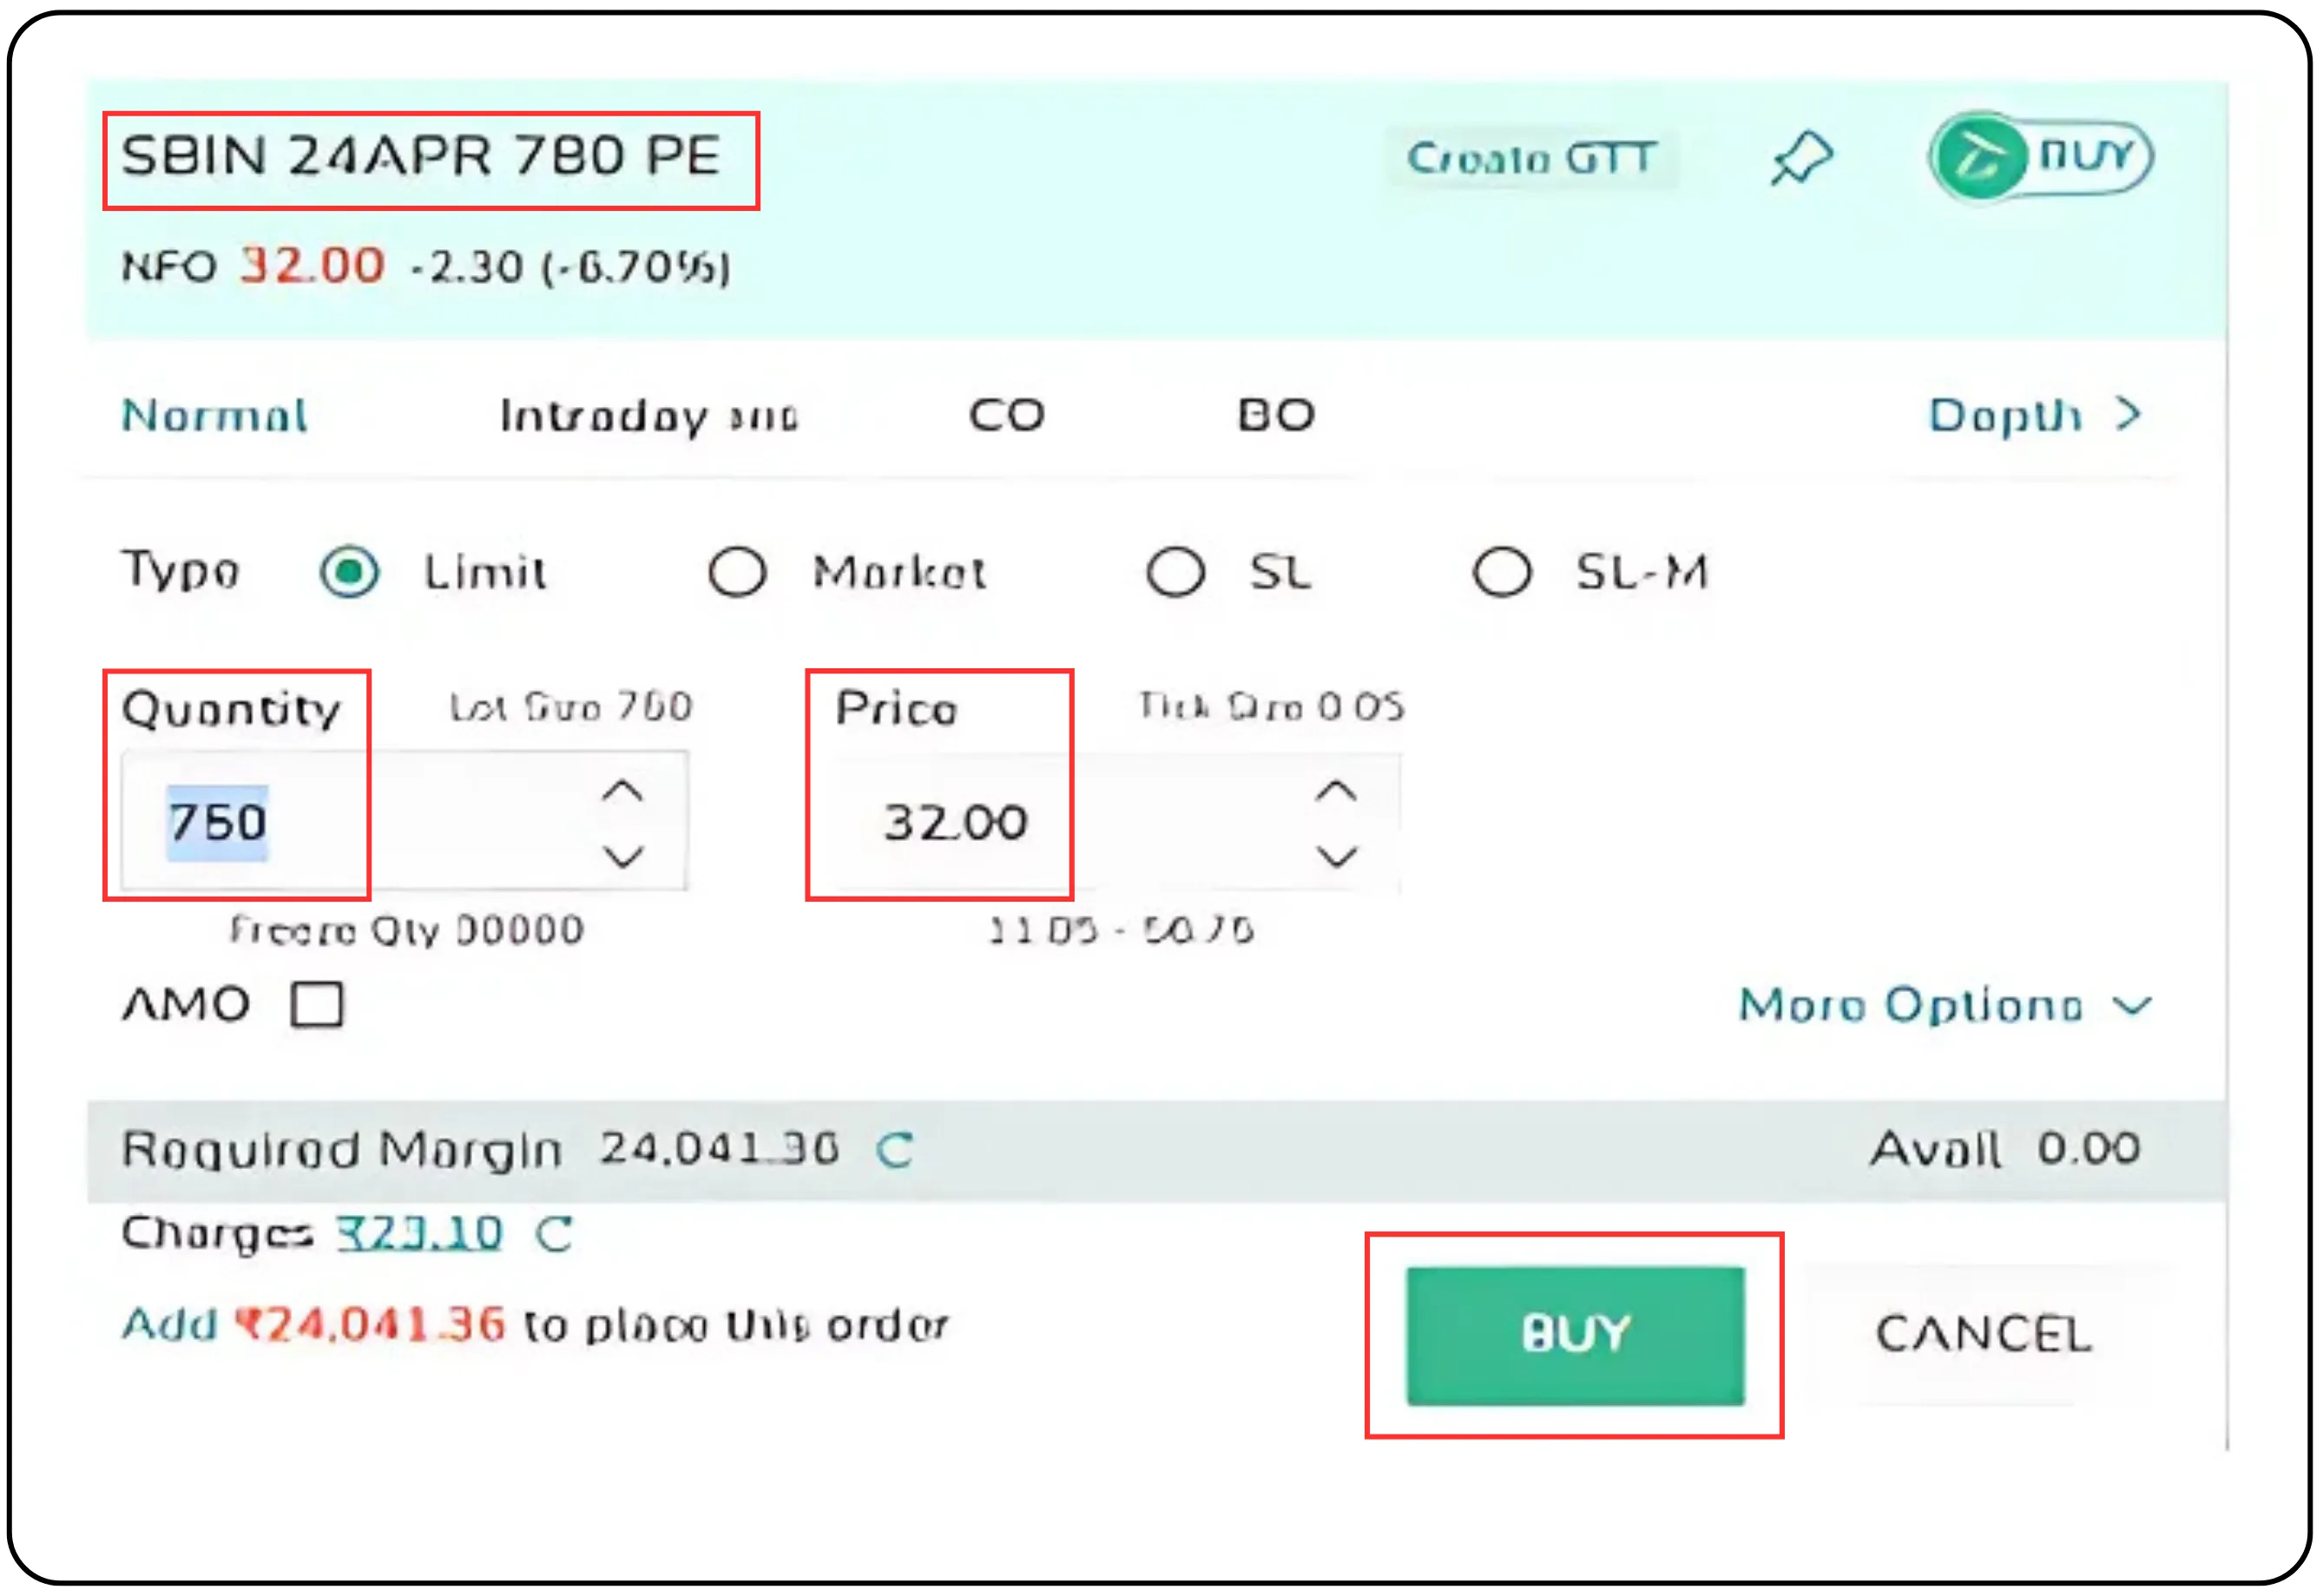Open Create GTT
The image size is (2323, 1596).
click(1532, 157)
